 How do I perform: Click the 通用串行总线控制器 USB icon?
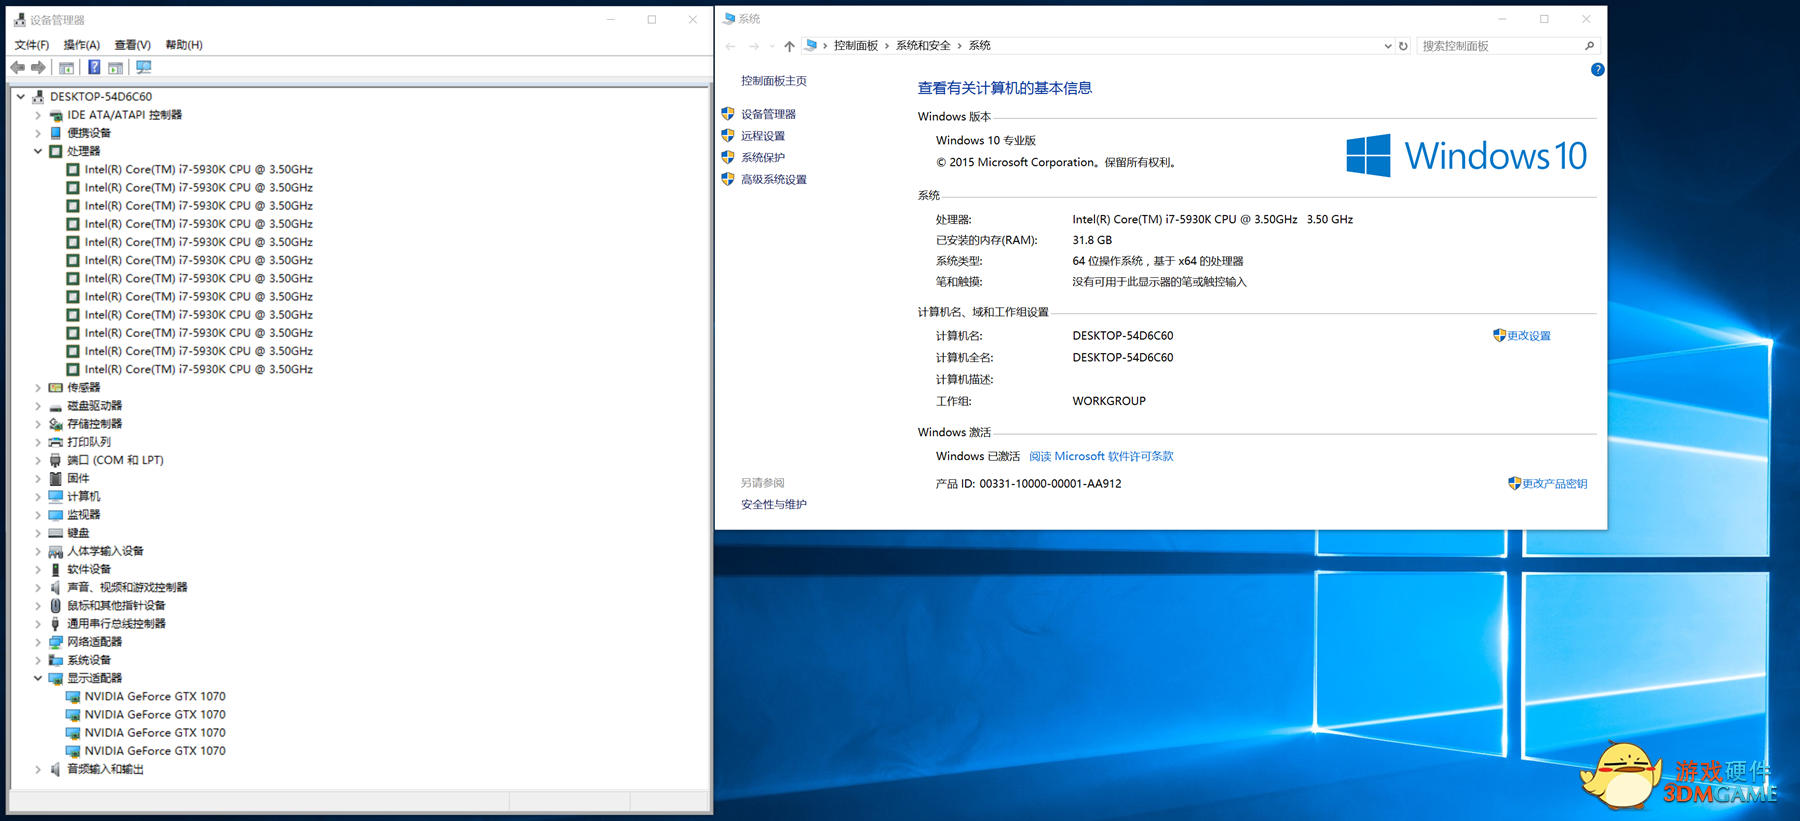click(56, 624)
